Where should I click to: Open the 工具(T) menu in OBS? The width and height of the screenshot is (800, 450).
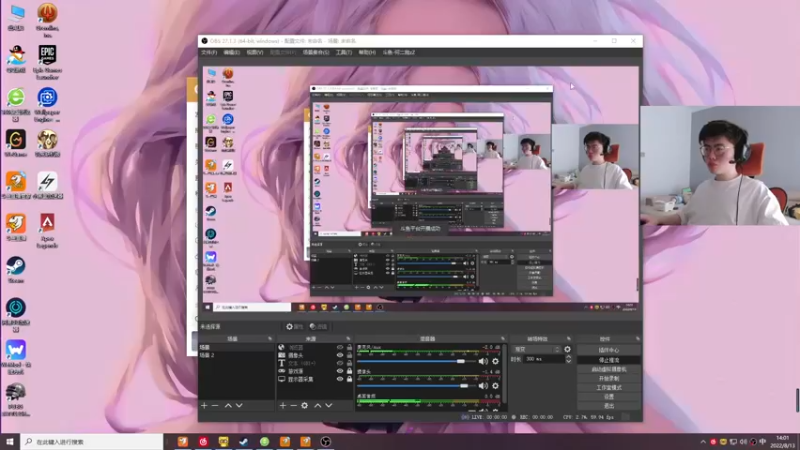coord(343,53)
